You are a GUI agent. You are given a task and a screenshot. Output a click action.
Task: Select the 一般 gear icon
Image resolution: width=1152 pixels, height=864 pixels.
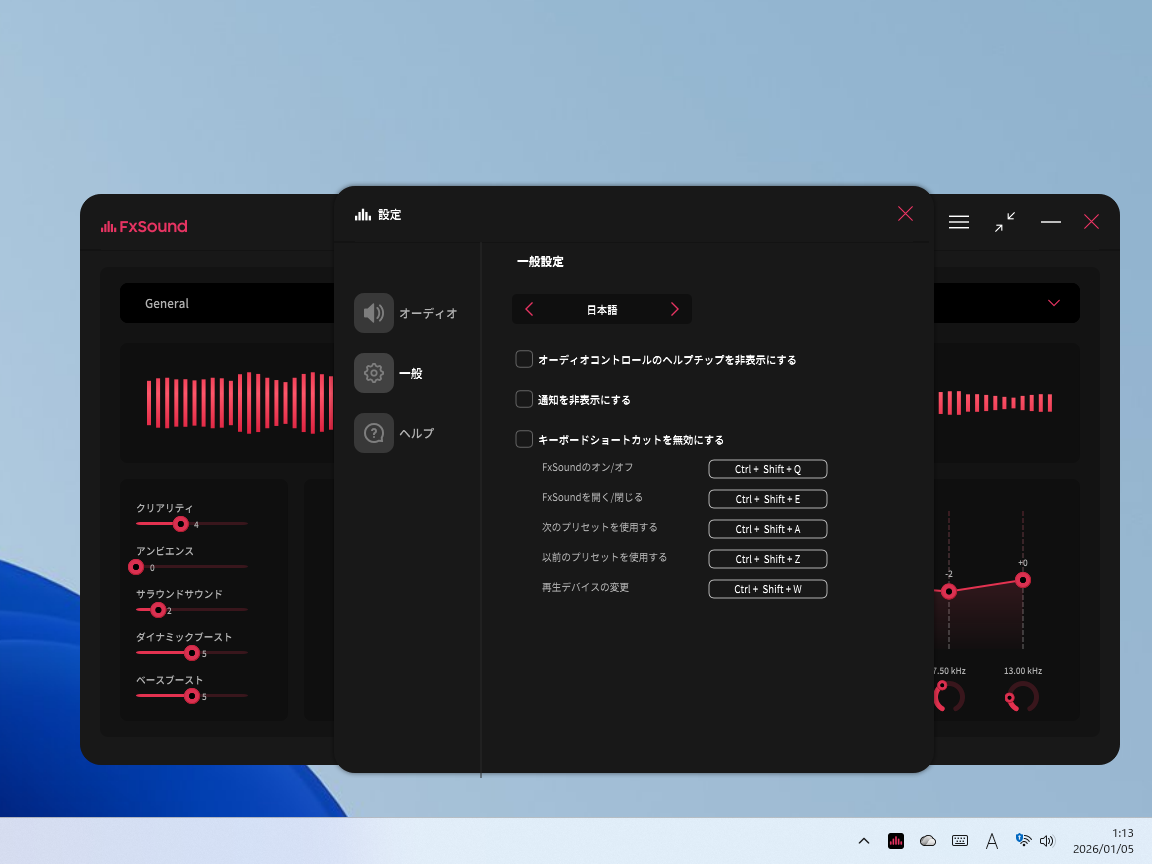click(x=374, y=373)
